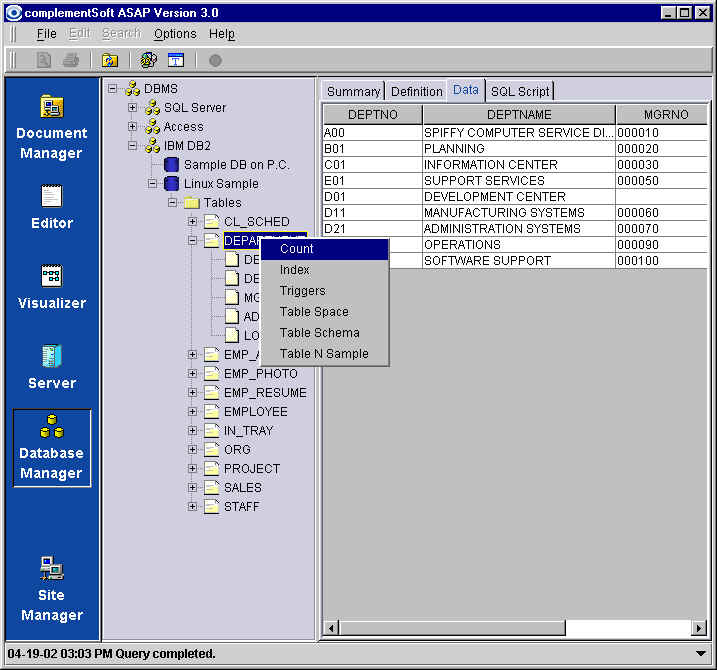The width and height of the screenshot is (717, 670).
Task: Open the Help menu
Action: coord(222,34)
